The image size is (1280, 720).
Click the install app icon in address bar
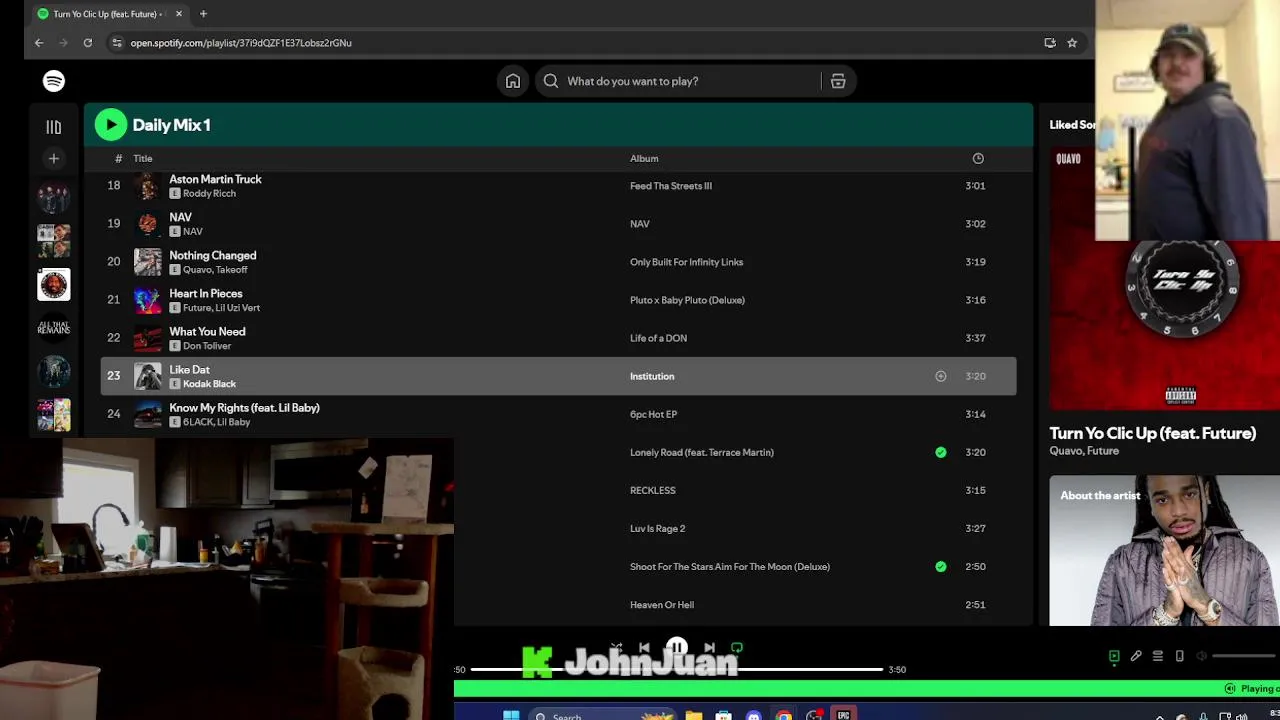tap(1050, 43)
